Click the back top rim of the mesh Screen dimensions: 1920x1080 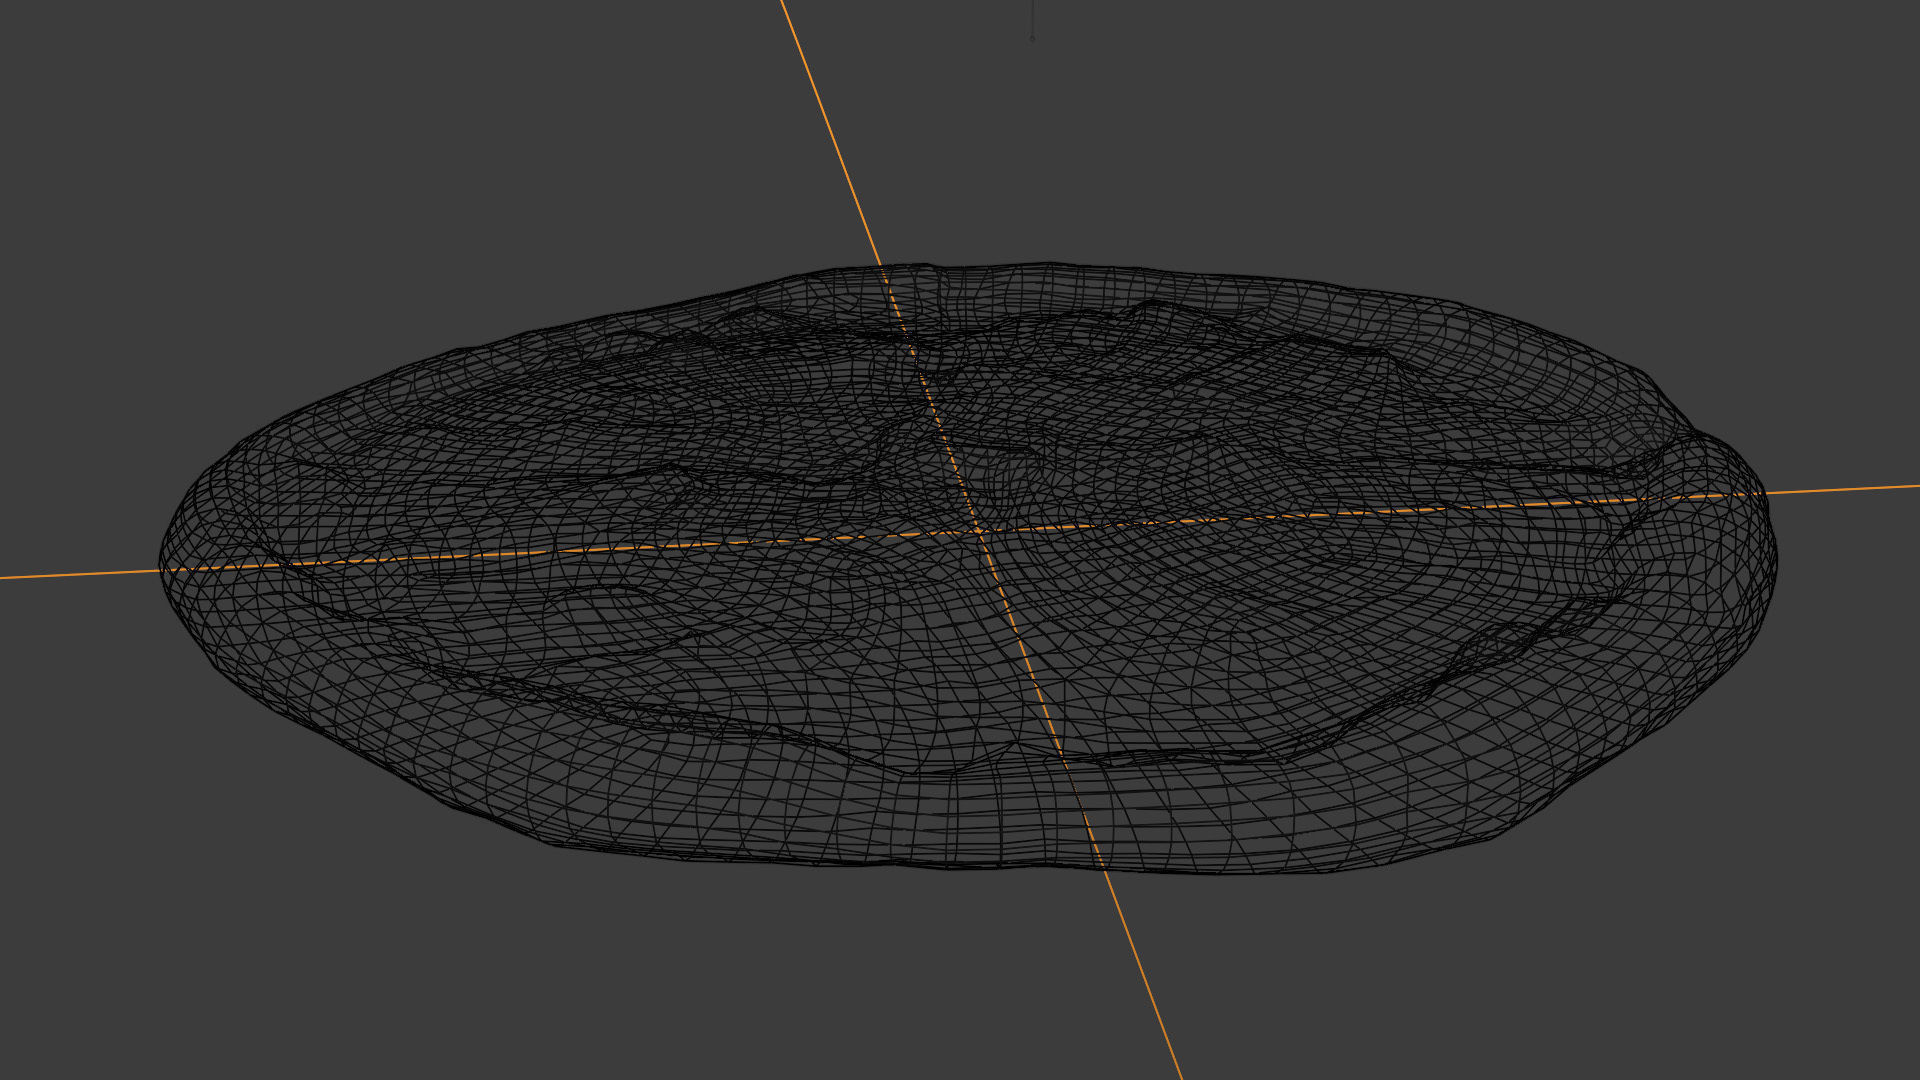pyautogui.click(x=1000, y=268)
